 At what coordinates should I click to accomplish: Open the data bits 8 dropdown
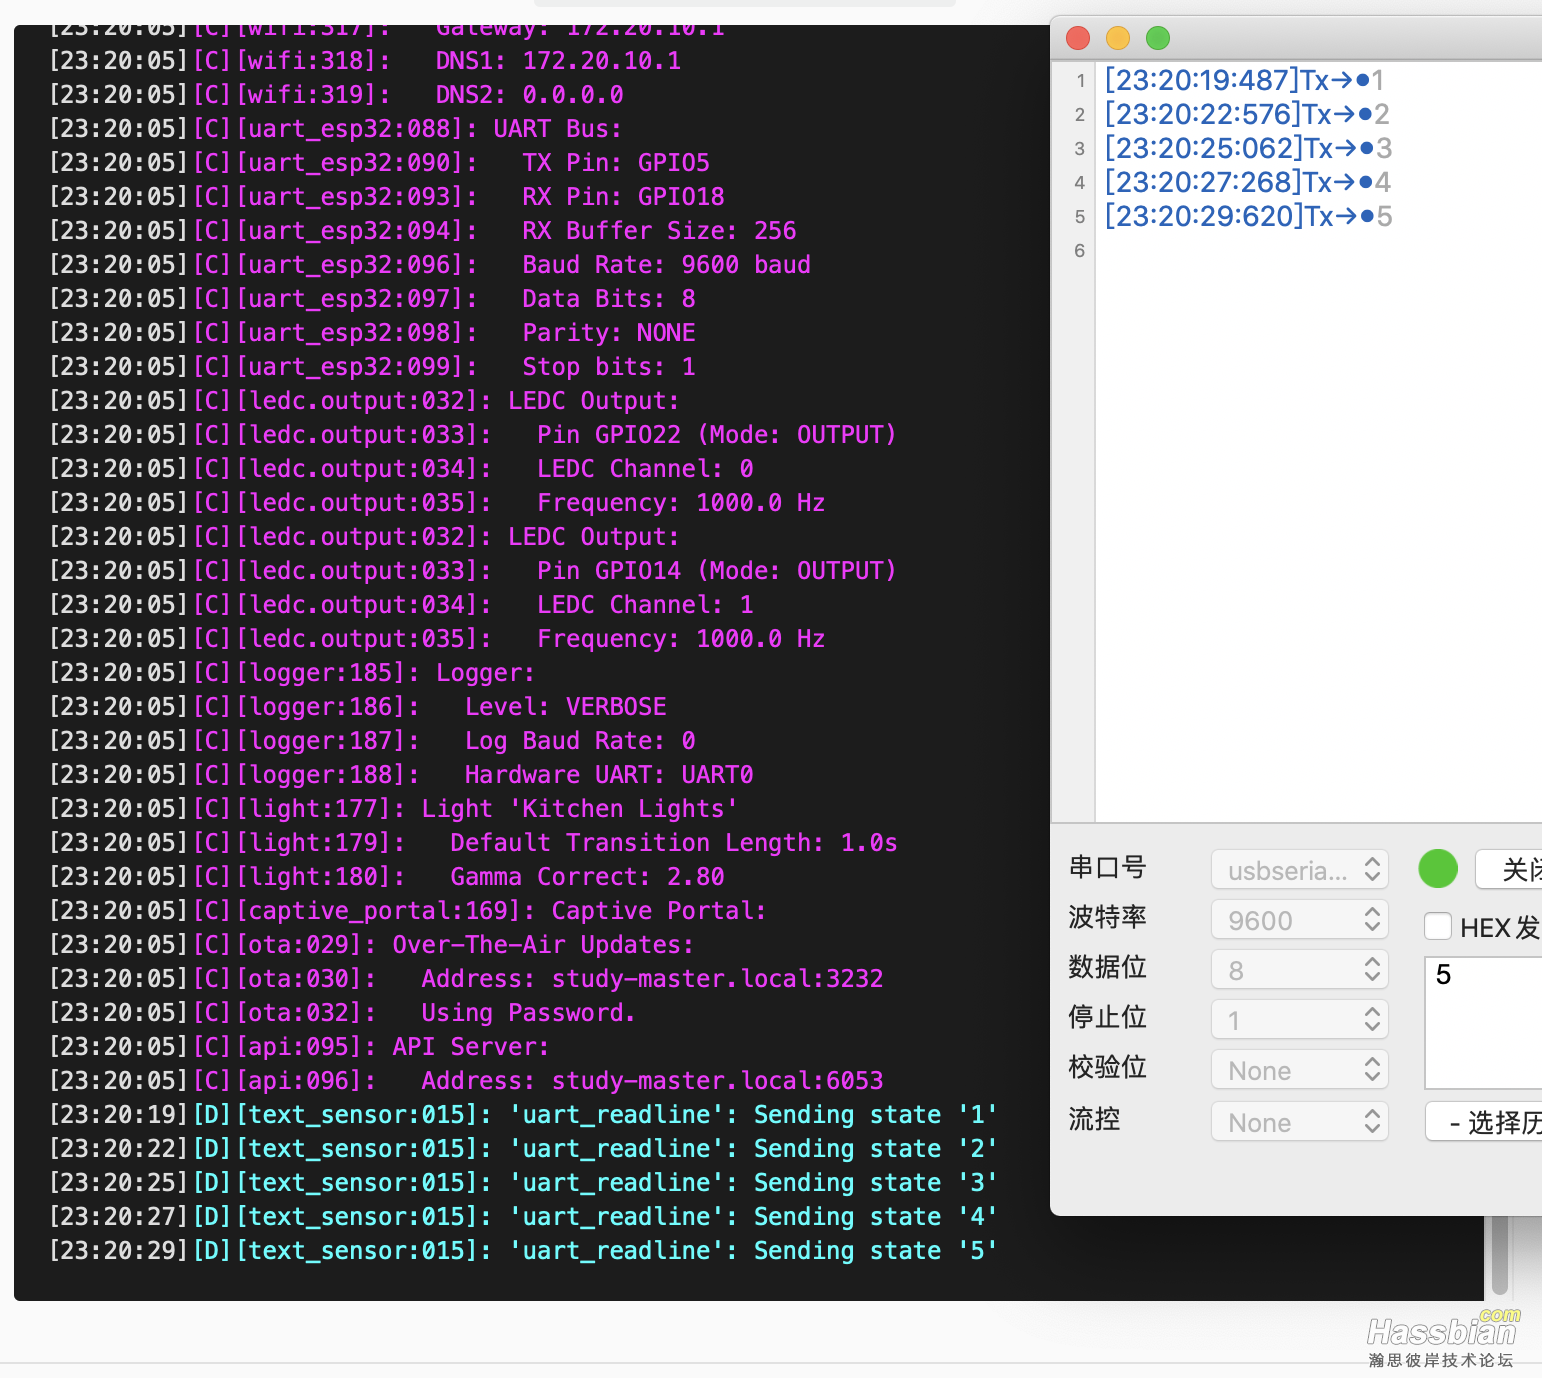coord(1299,970)
